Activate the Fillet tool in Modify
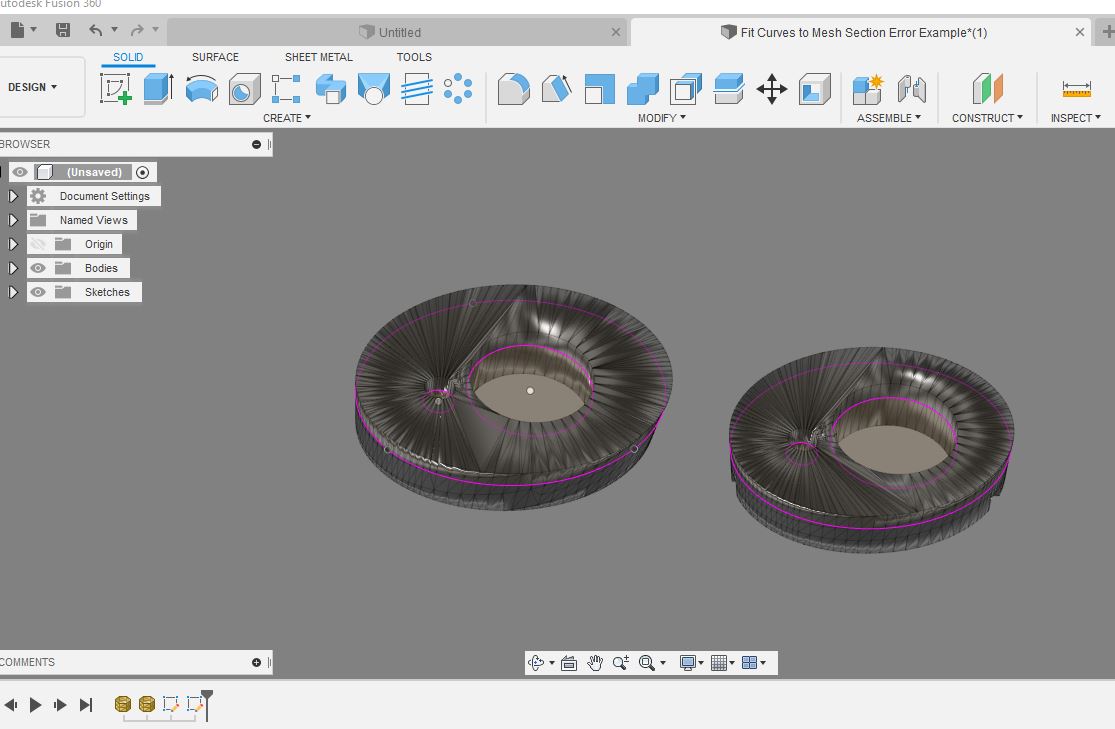 pos(513,88)
